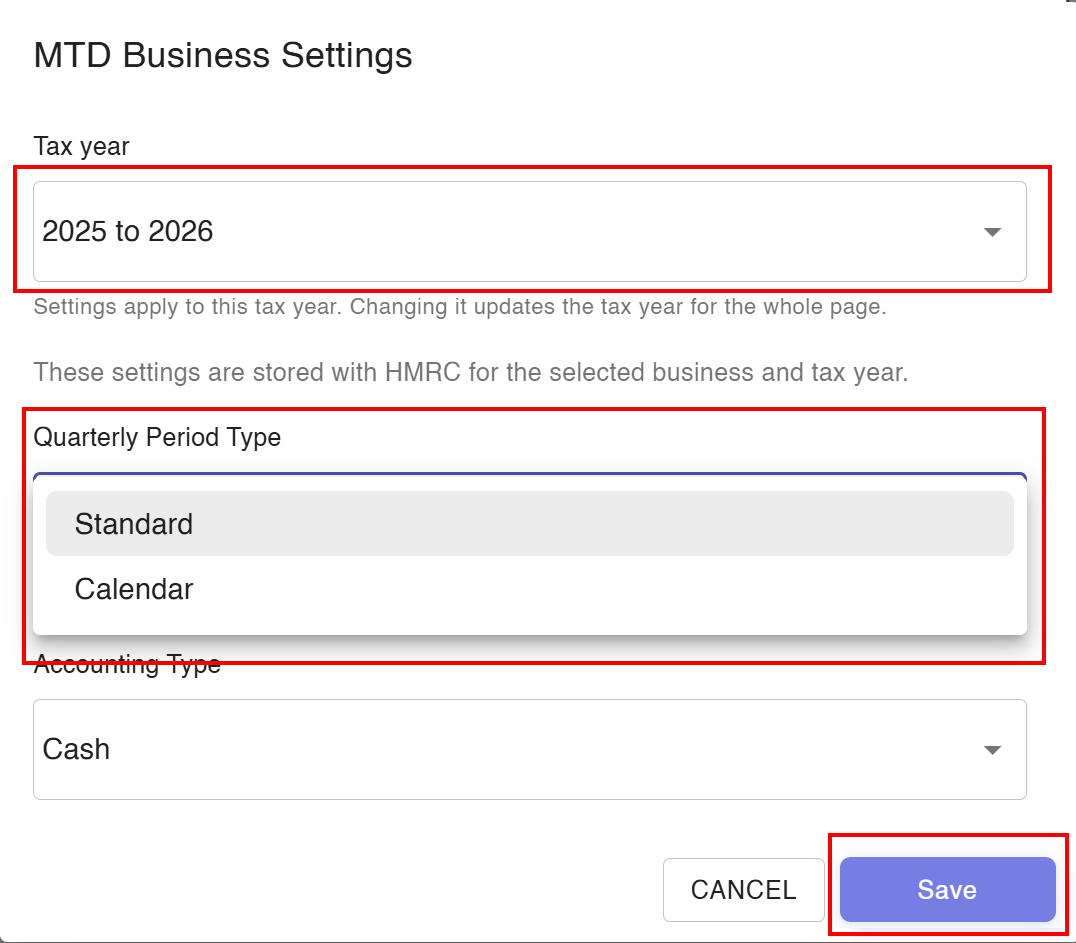Screen dimensions: 1076x943
Task: Click the 'Settings apply to this tax year' hint
Action: 460,306
